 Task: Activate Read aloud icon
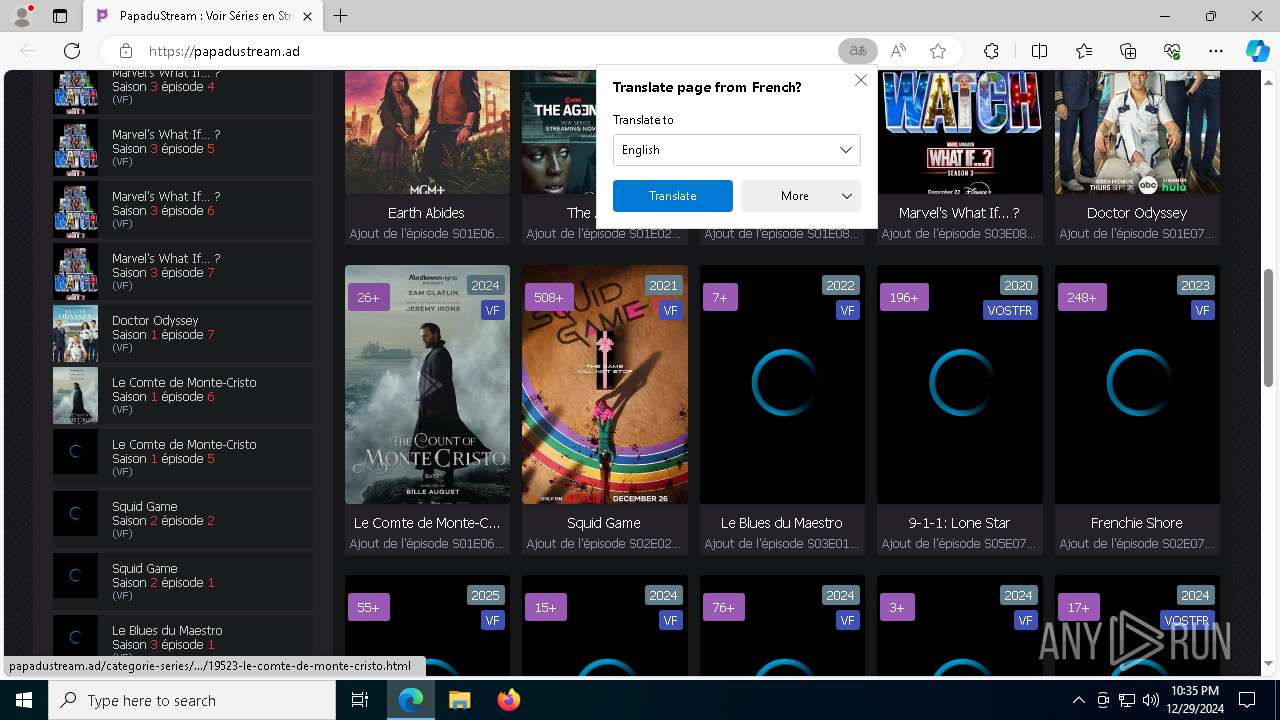[898, 51]
